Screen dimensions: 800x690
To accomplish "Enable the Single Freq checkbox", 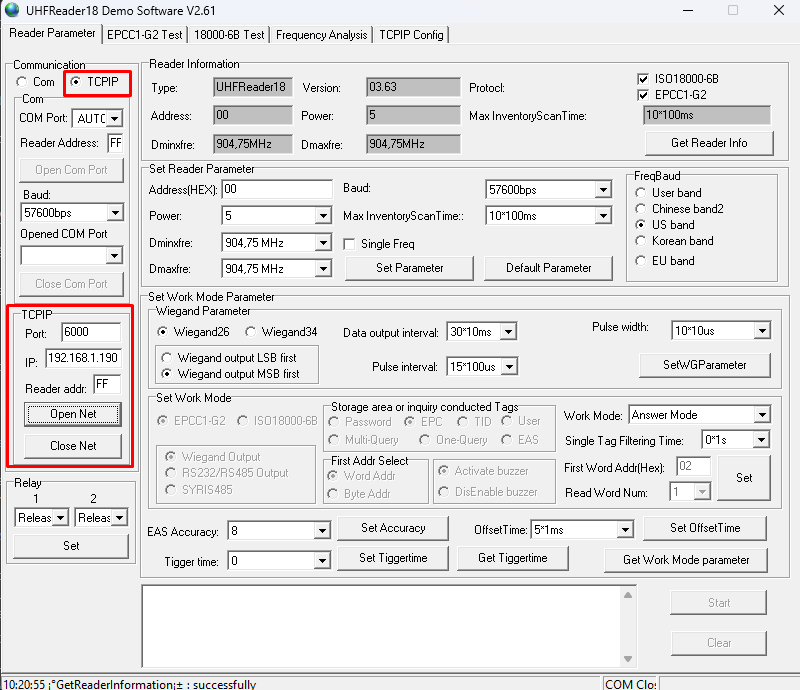I will pyautogui.click(x=350, y=244).
